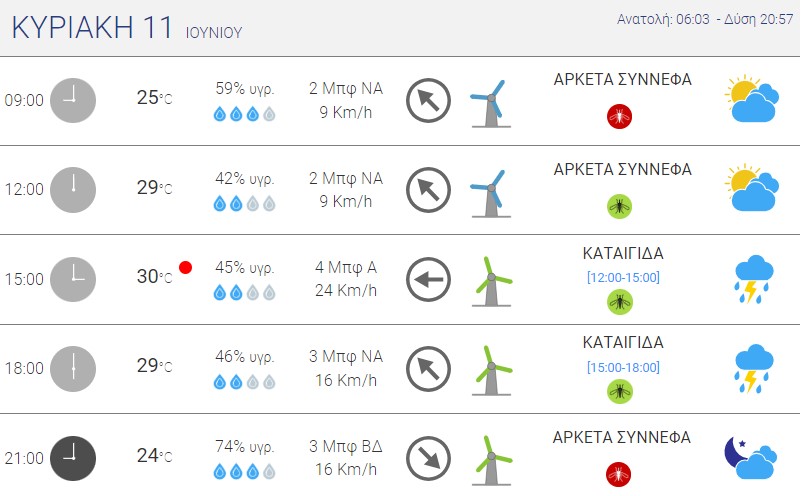Screen dimensions: 812x496
Task: Click the humidity droplets under 59% υγρ.
Action: pos(244,114)
